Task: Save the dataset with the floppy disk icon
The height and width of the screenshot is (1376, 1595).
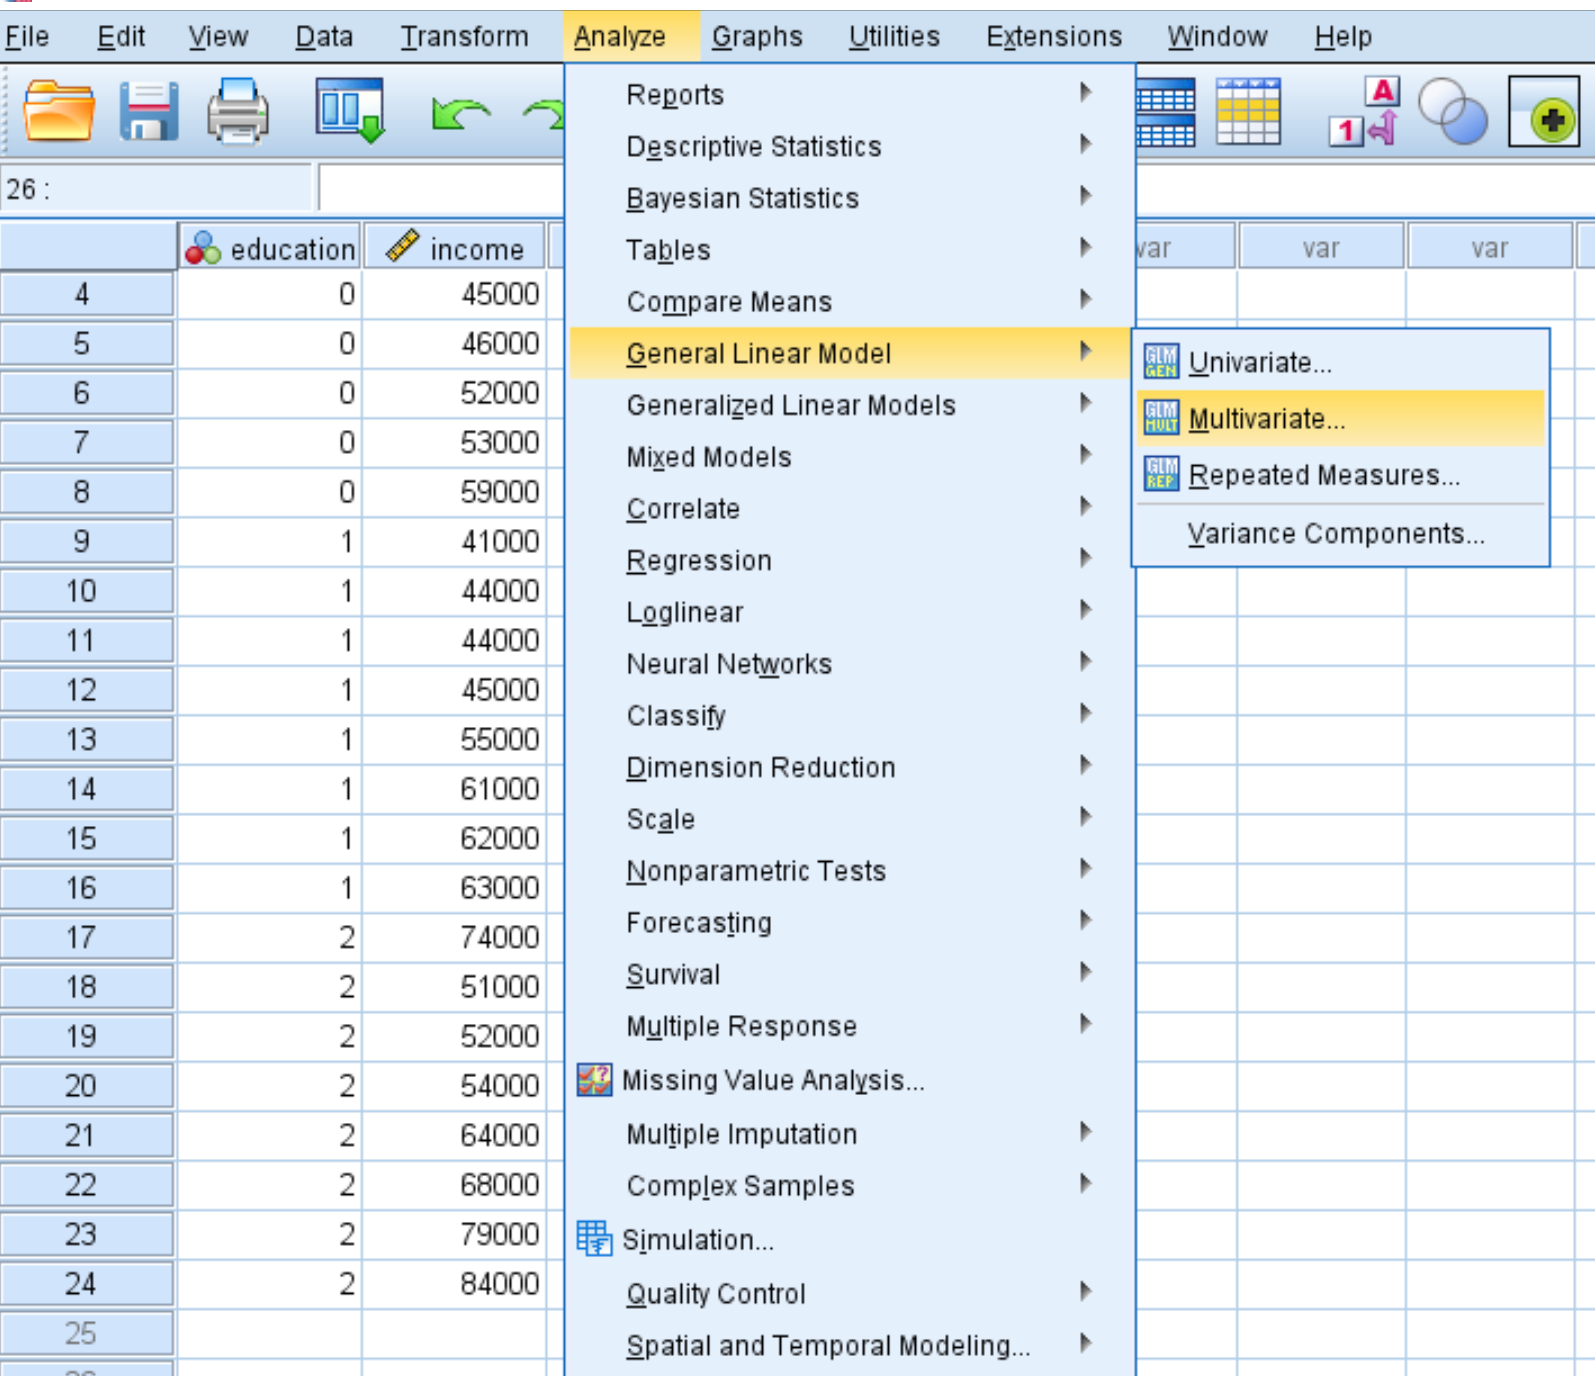Action: click(x=149, y=111)
